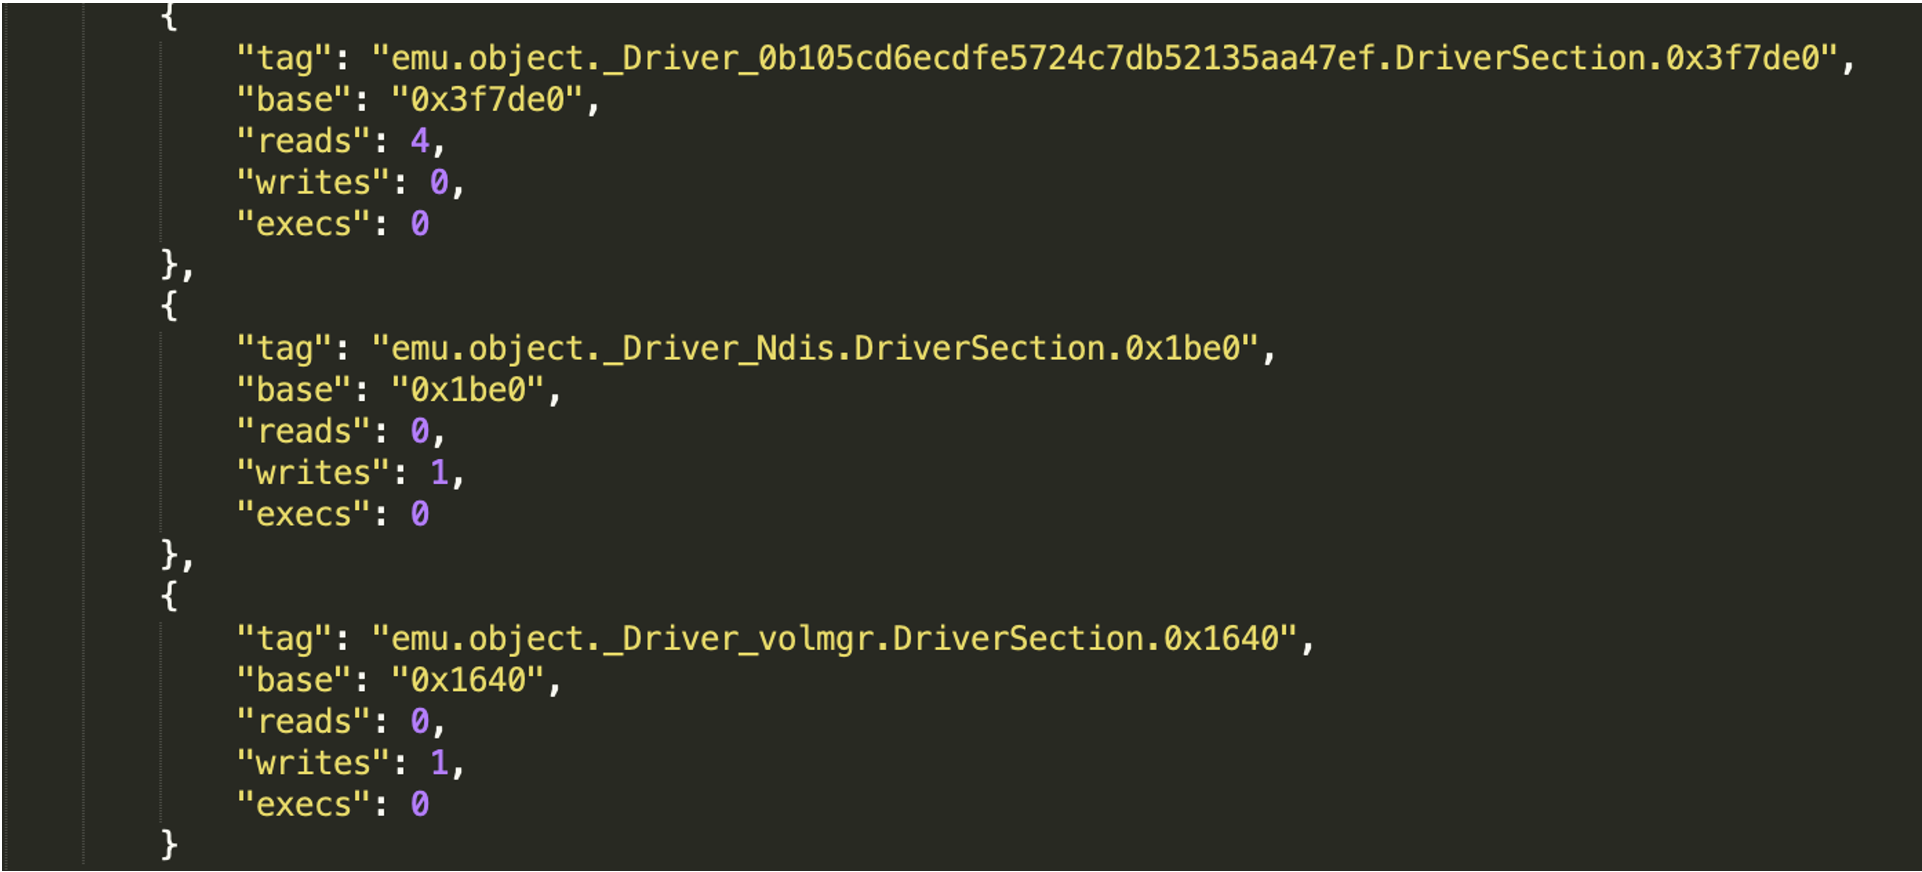The width and height of the screenshot is (1922, 872).
Task: Click the opening brace before volmgr block
Action: (169, 595)
